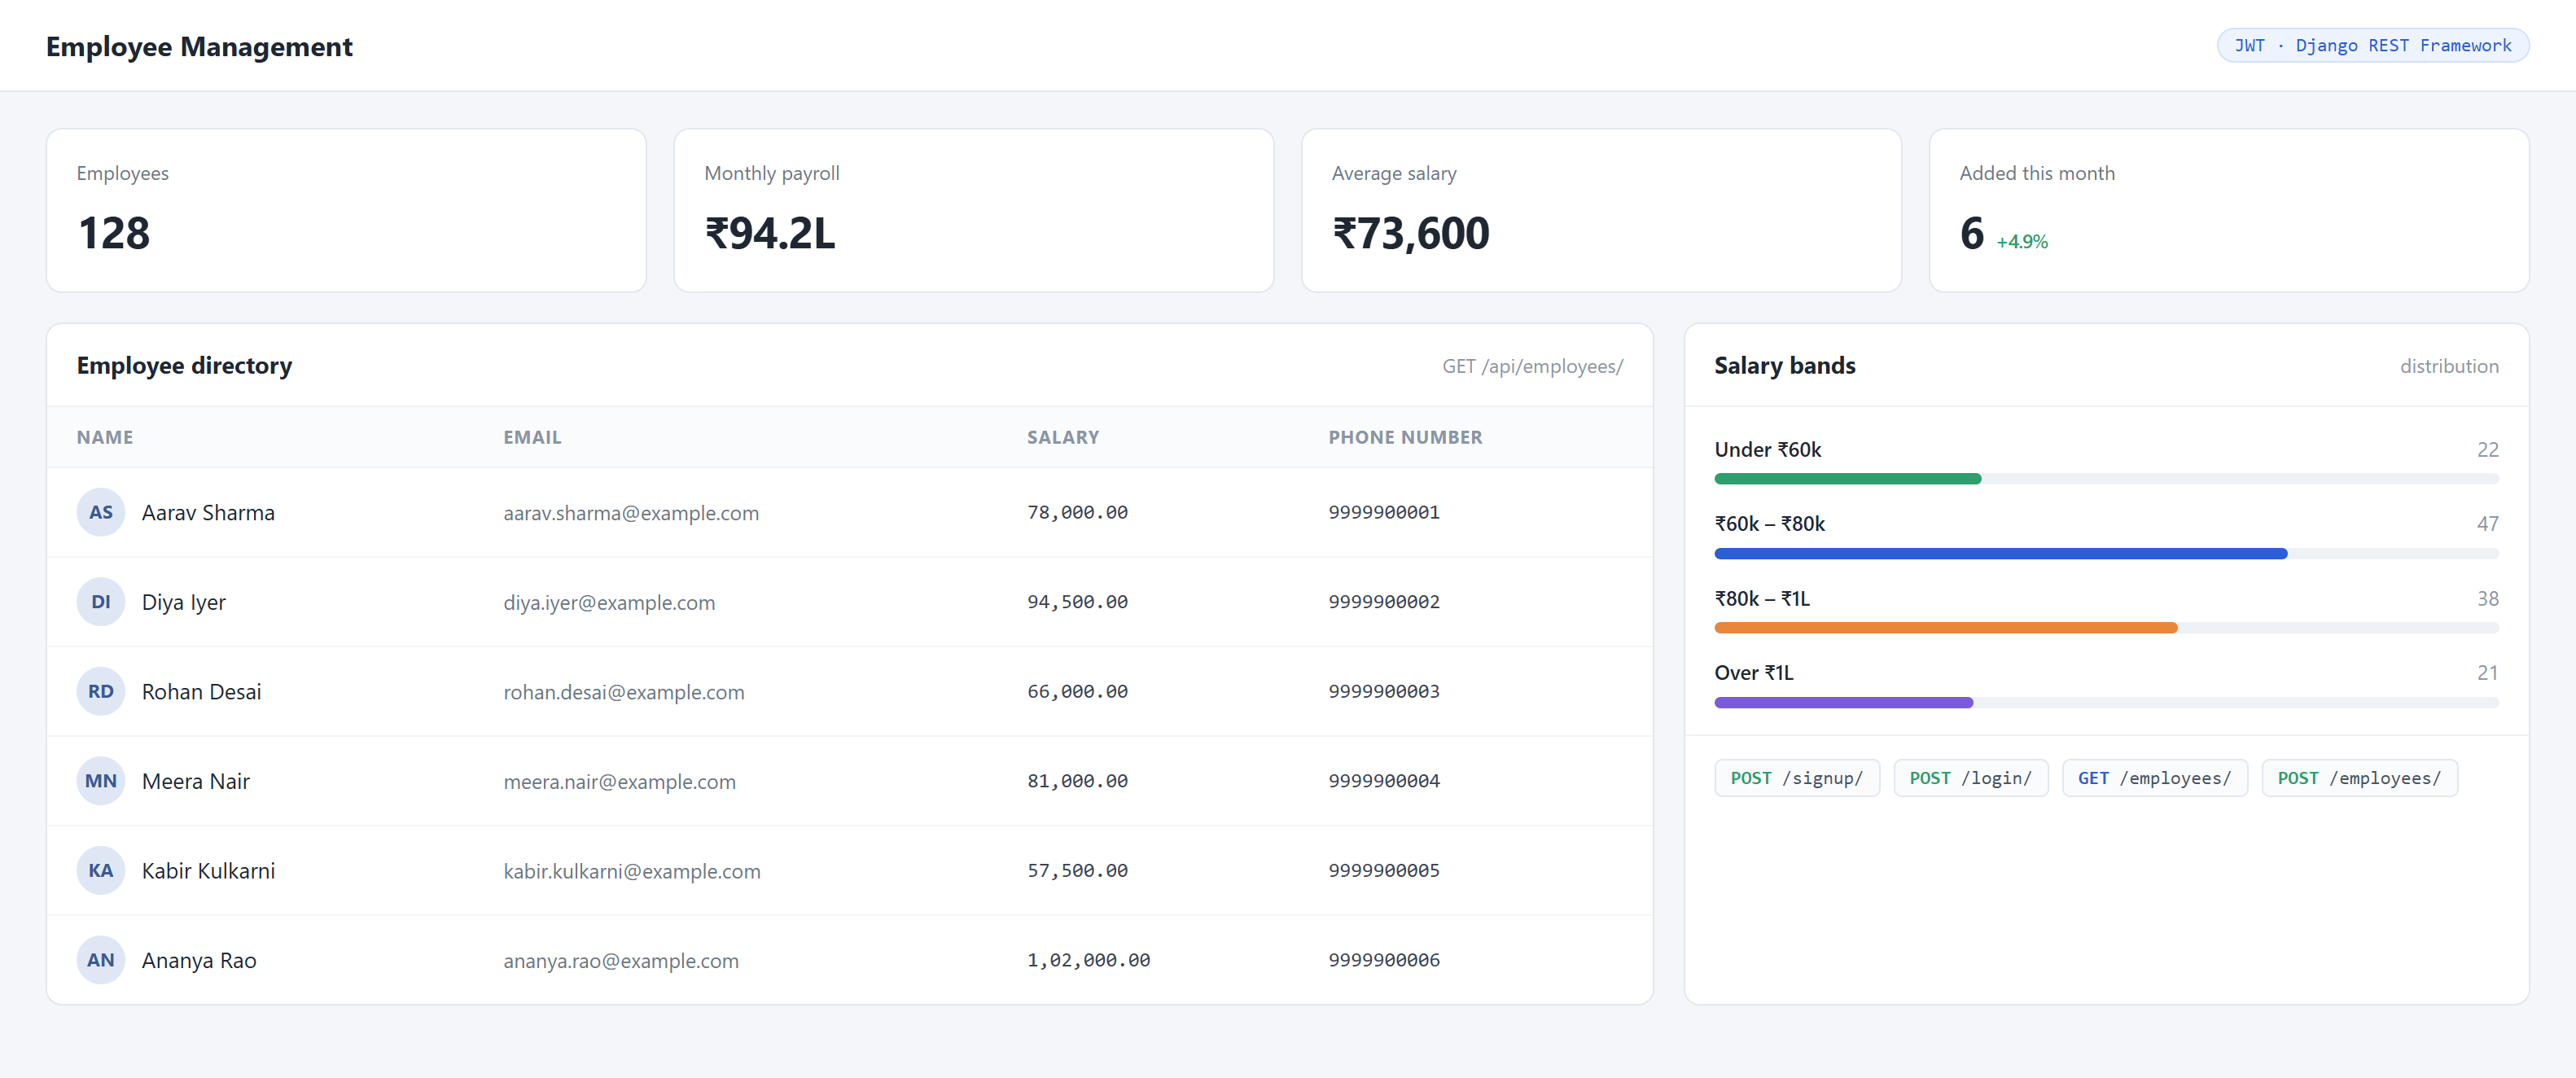The height and width of the screenshot is (1078, 2576).
Task: Click phone number 9999900005
Action: pos(1384,870)
